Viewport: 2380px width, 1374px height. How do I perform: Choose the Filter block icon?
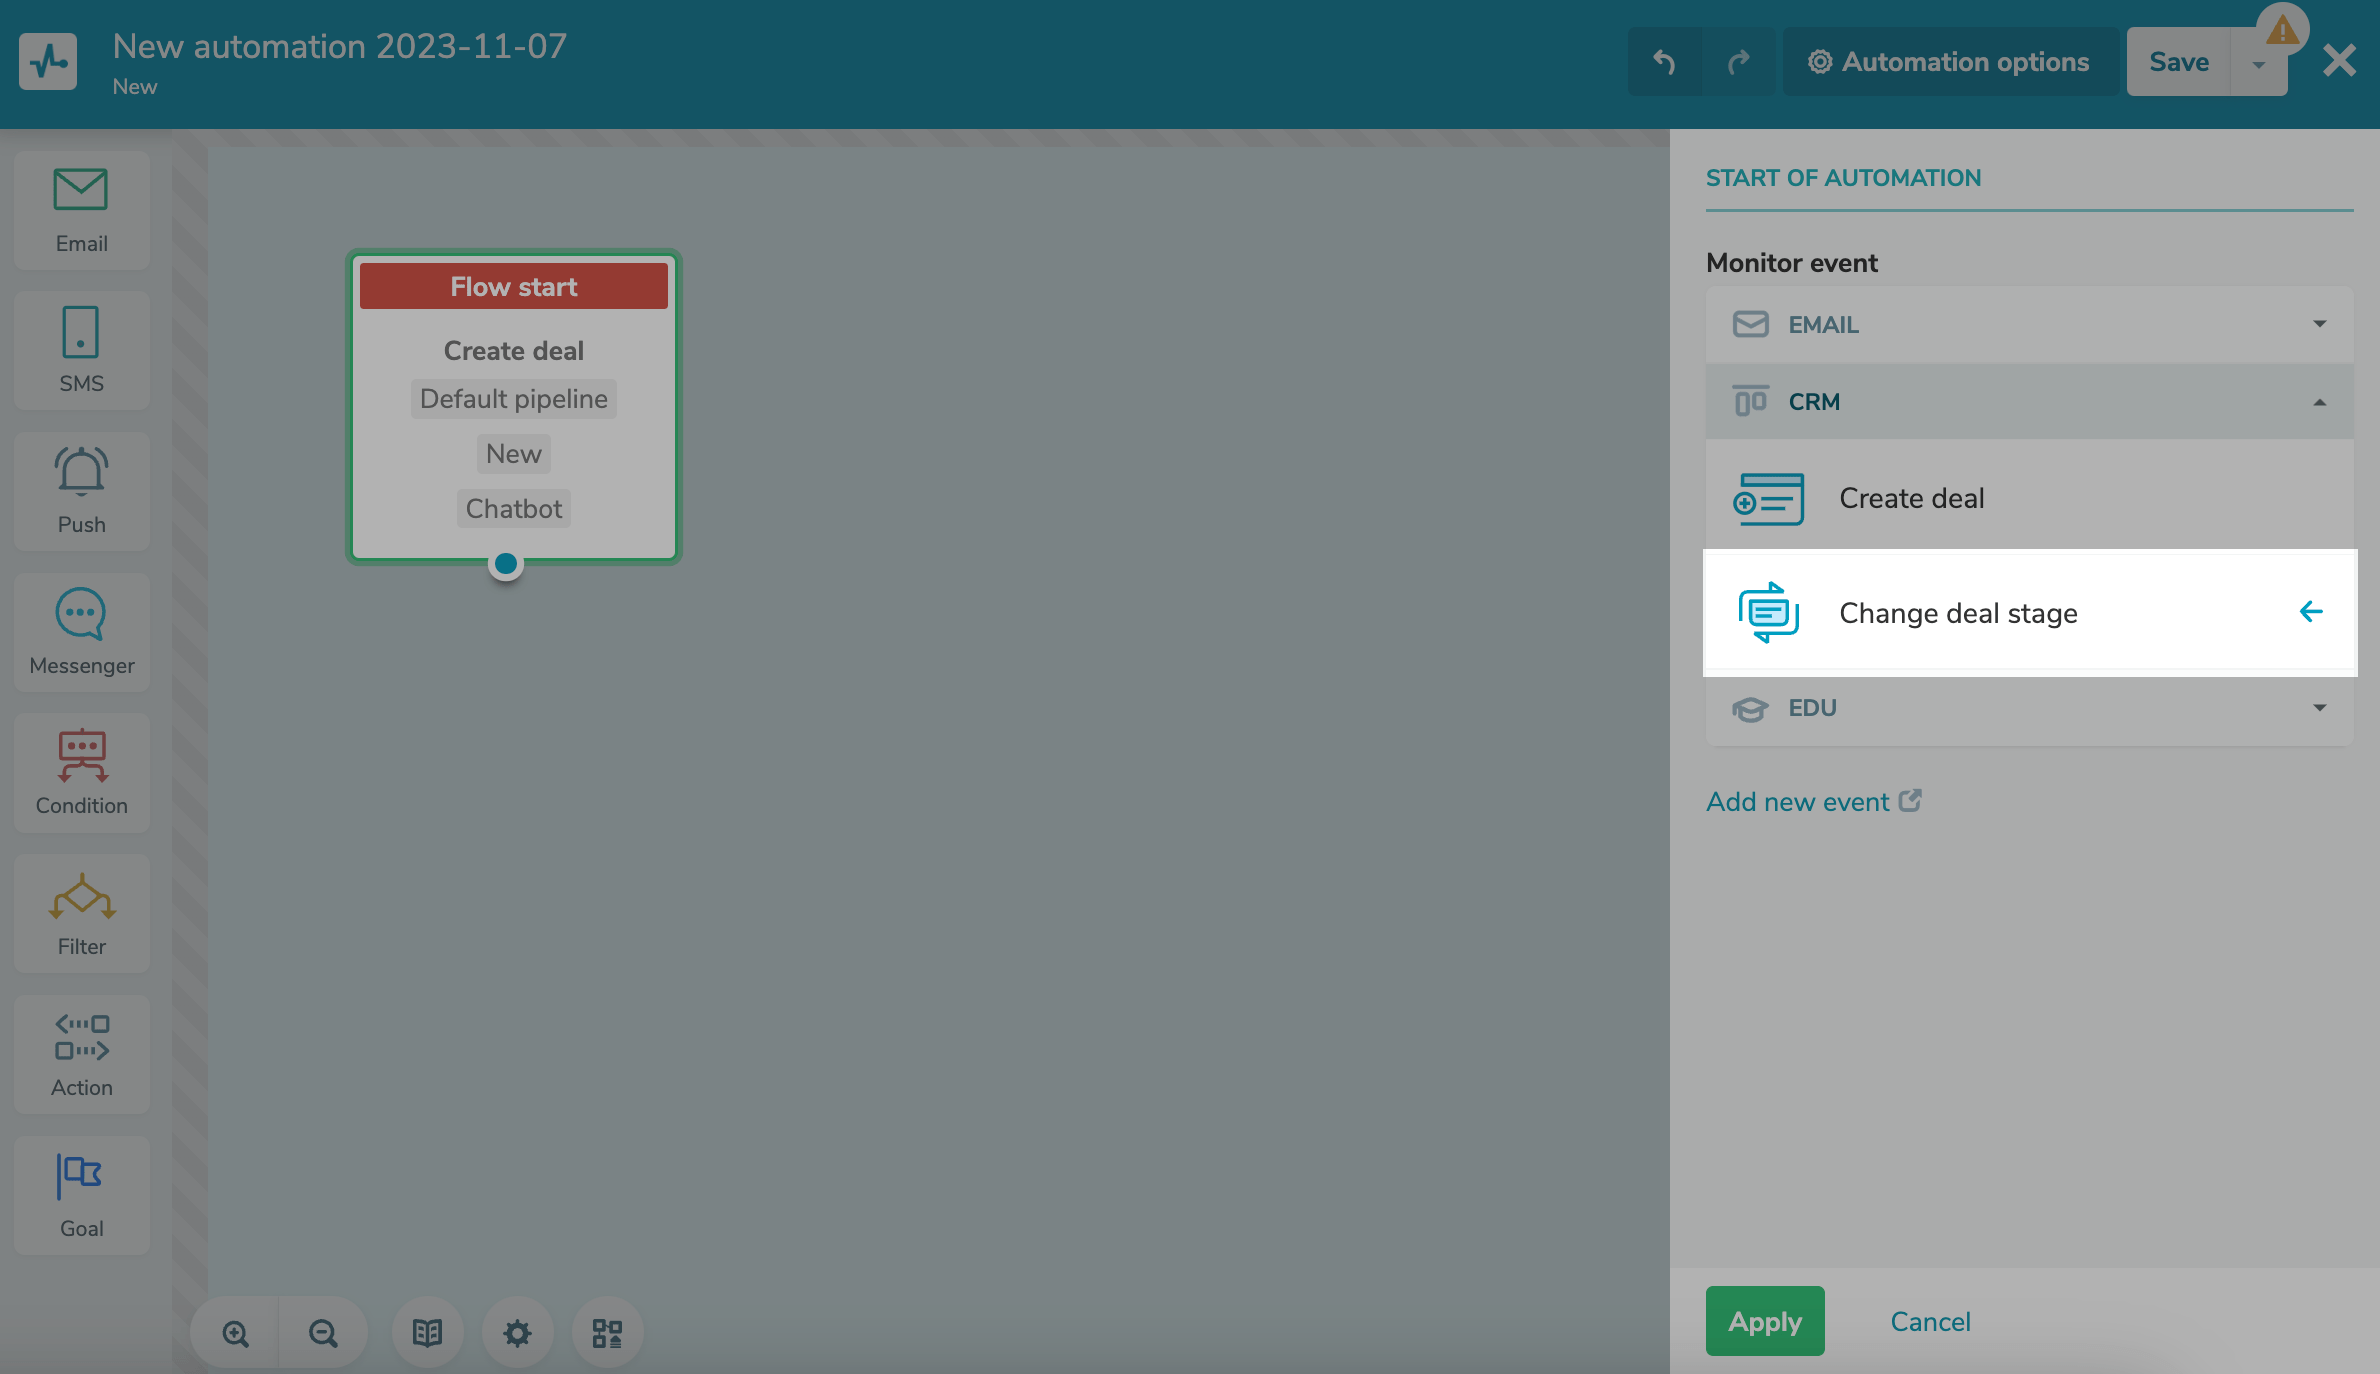[x=81, y=913]
